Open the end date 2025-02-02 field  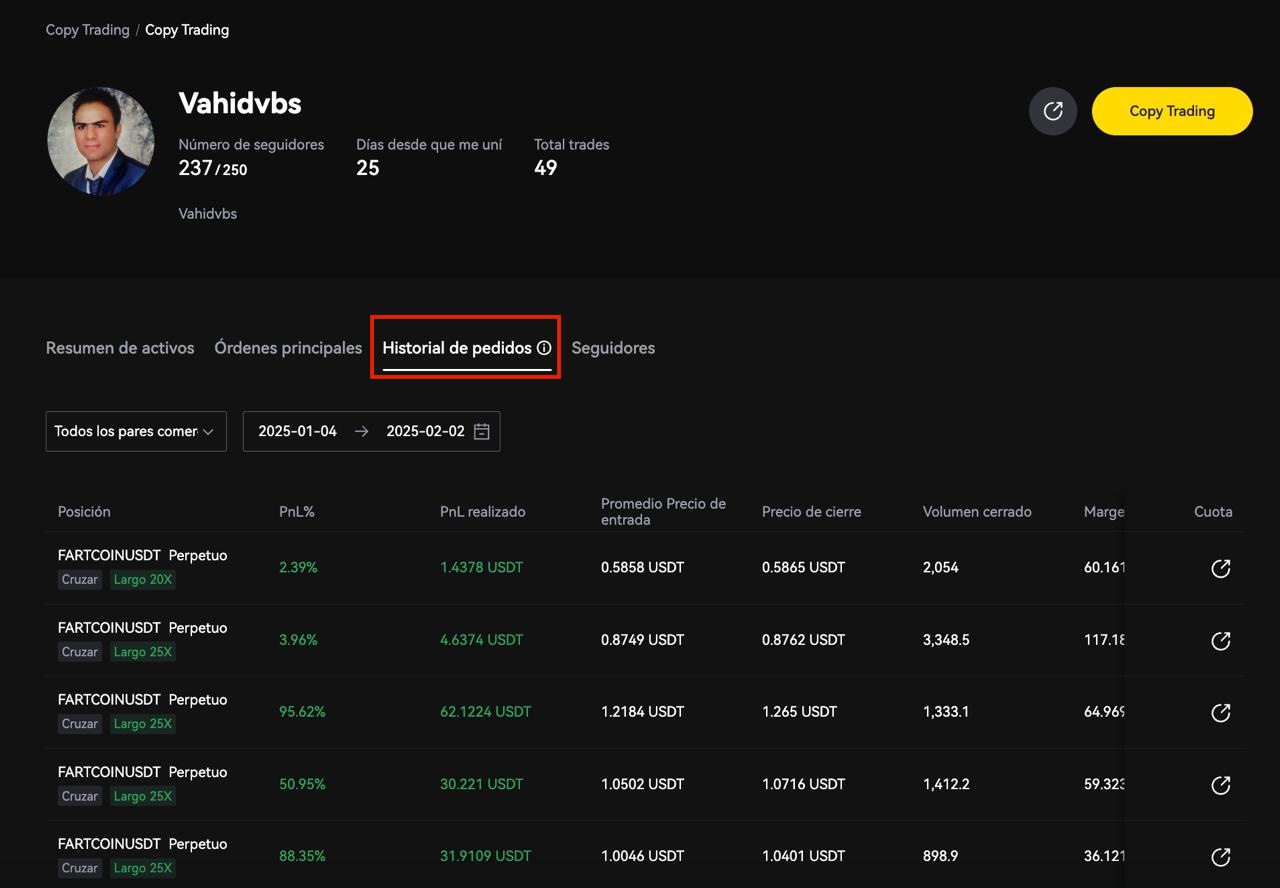point(425,432)
